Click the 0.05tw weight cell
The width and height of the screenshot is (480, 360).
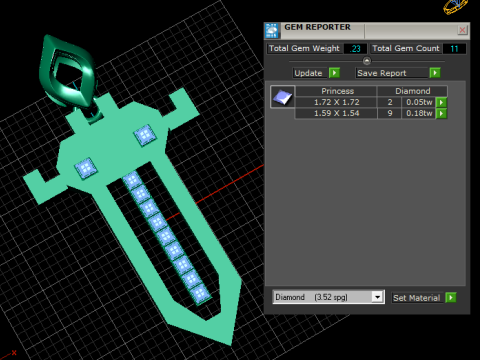point(419,102)
